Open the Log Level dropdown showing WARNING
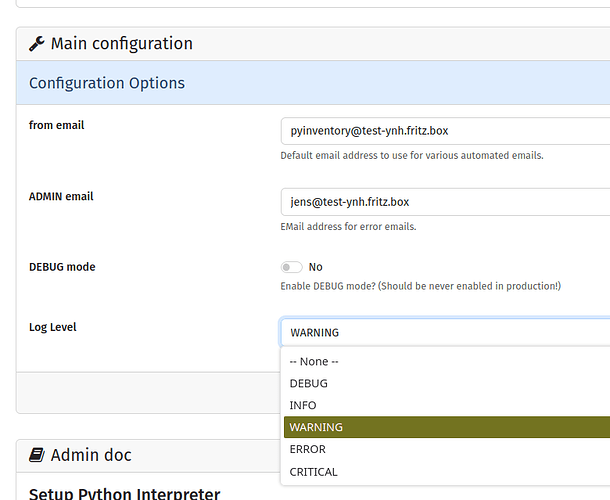Viewport: 610px width, 500px height. pyautogui.click(x=445, y=333)
